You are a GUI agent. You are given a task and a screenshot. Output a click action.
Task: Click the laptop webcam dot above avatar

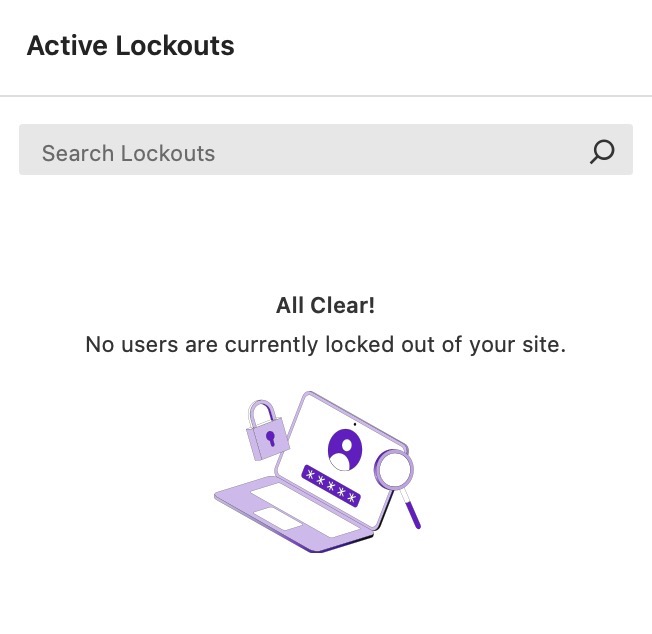click(355, 424)
